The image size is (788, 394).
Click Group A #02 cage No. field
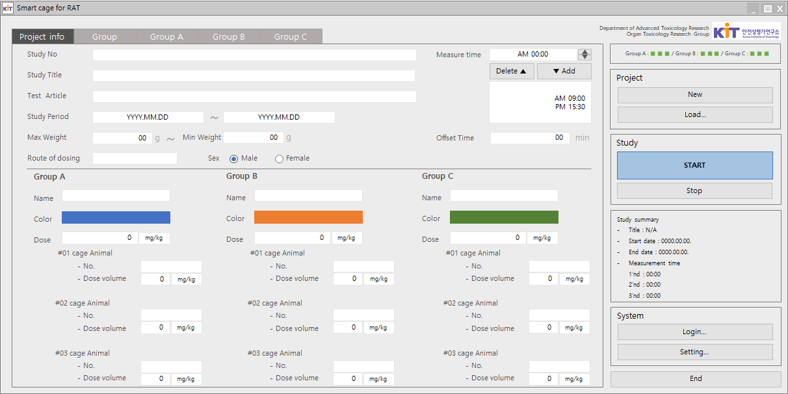point(171,316)
